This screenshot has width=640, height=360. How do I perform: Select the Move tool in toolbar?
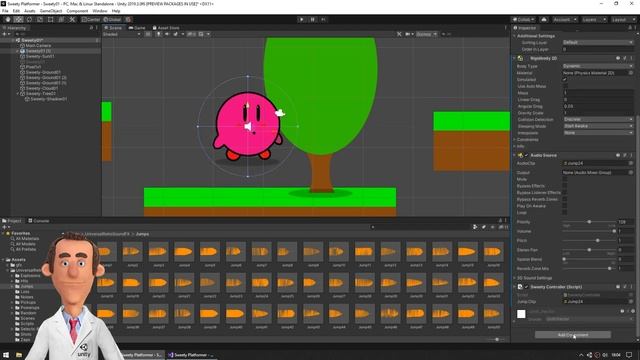[18, 19]
